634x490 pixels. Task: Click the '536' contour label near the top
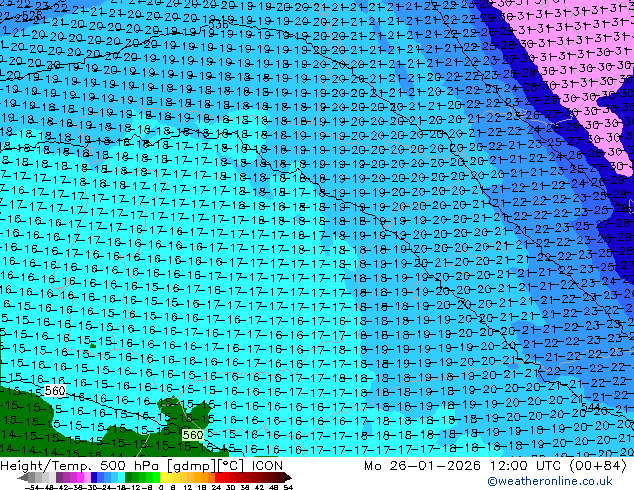219,25
